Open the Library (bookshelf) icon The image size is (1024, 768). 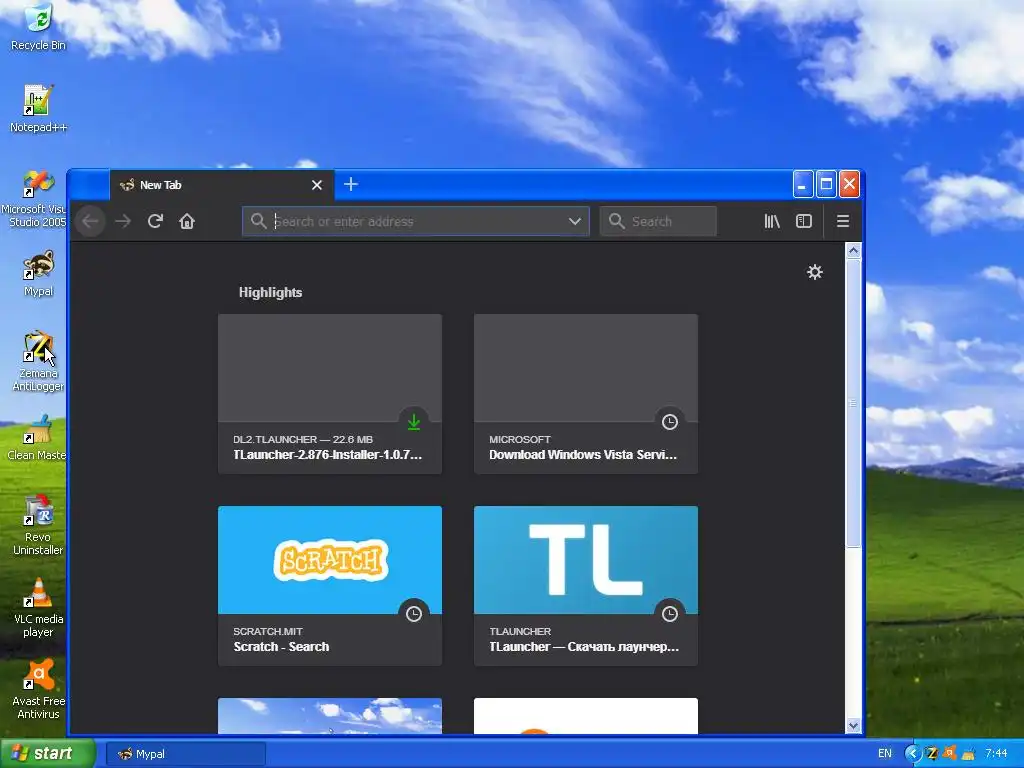point(772,221)
